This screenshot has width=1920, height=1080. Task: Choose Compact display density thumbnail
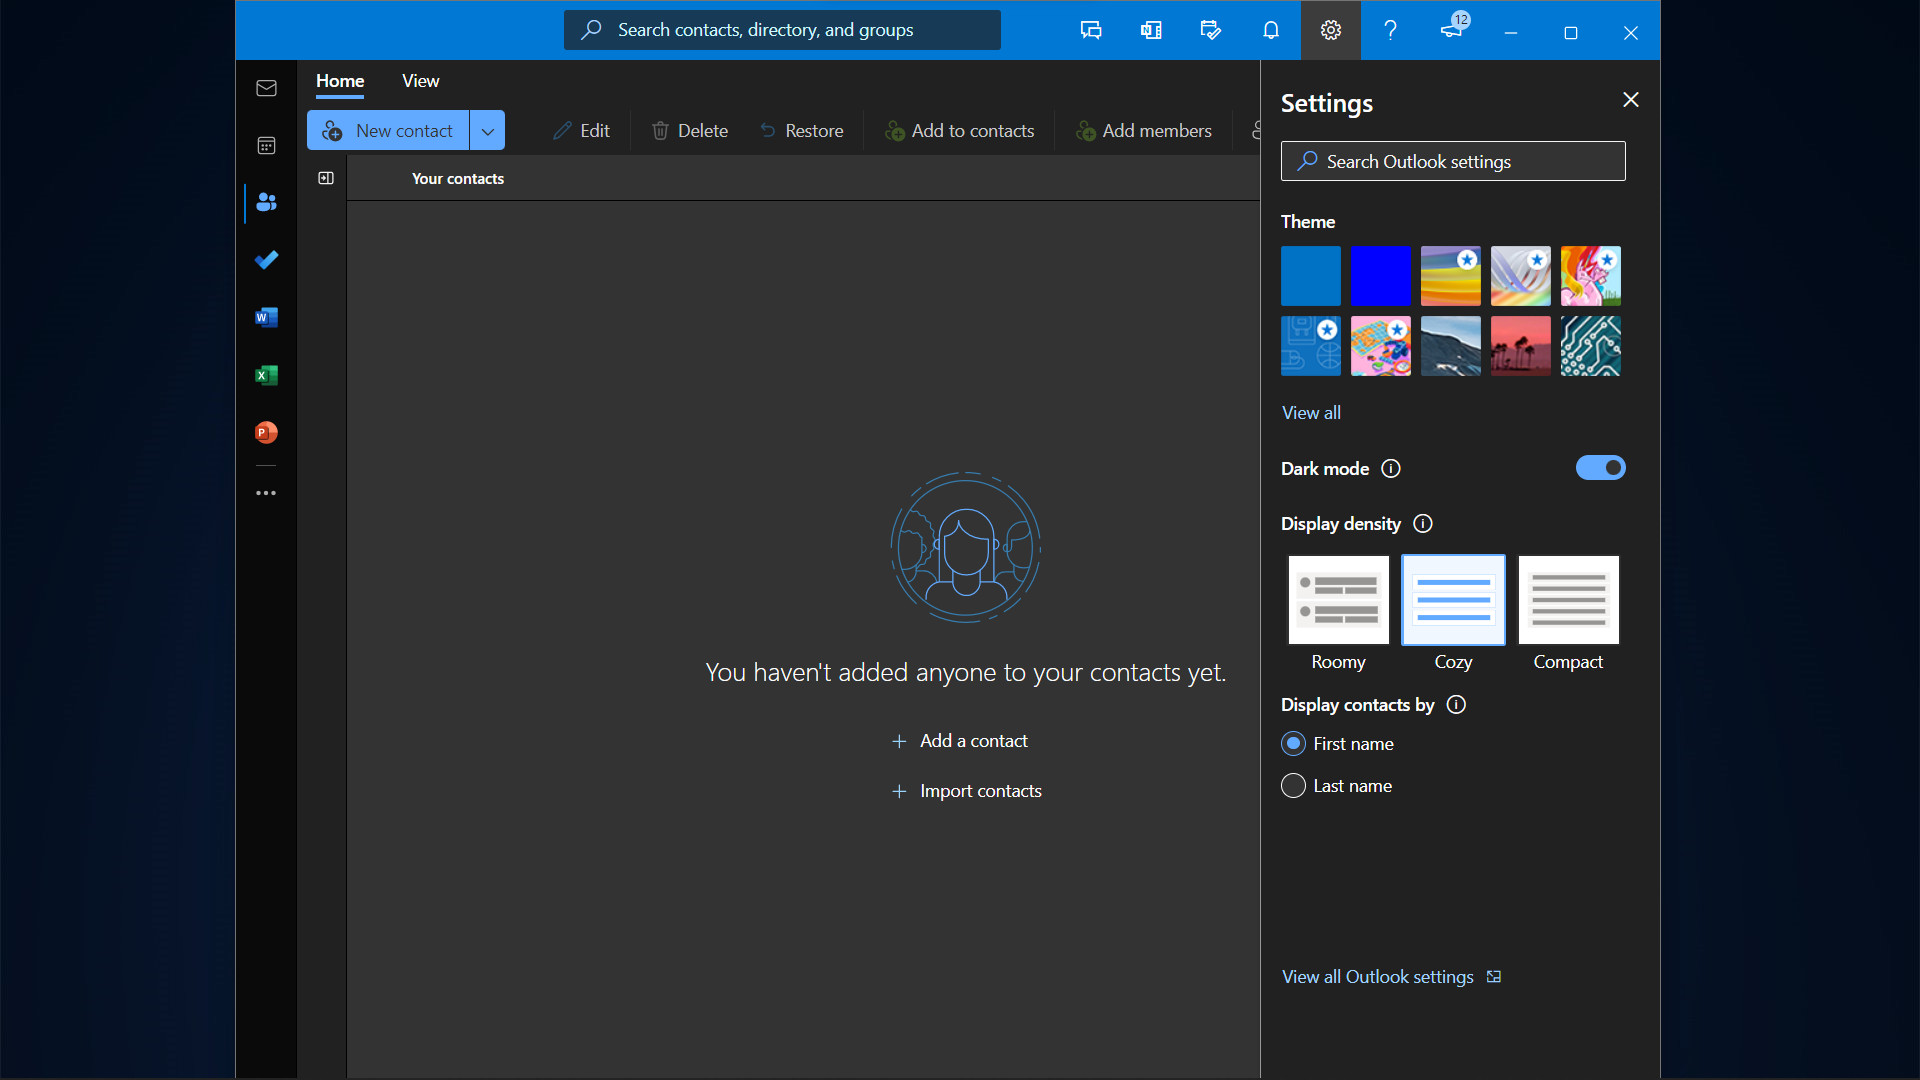coord(1568,600)
